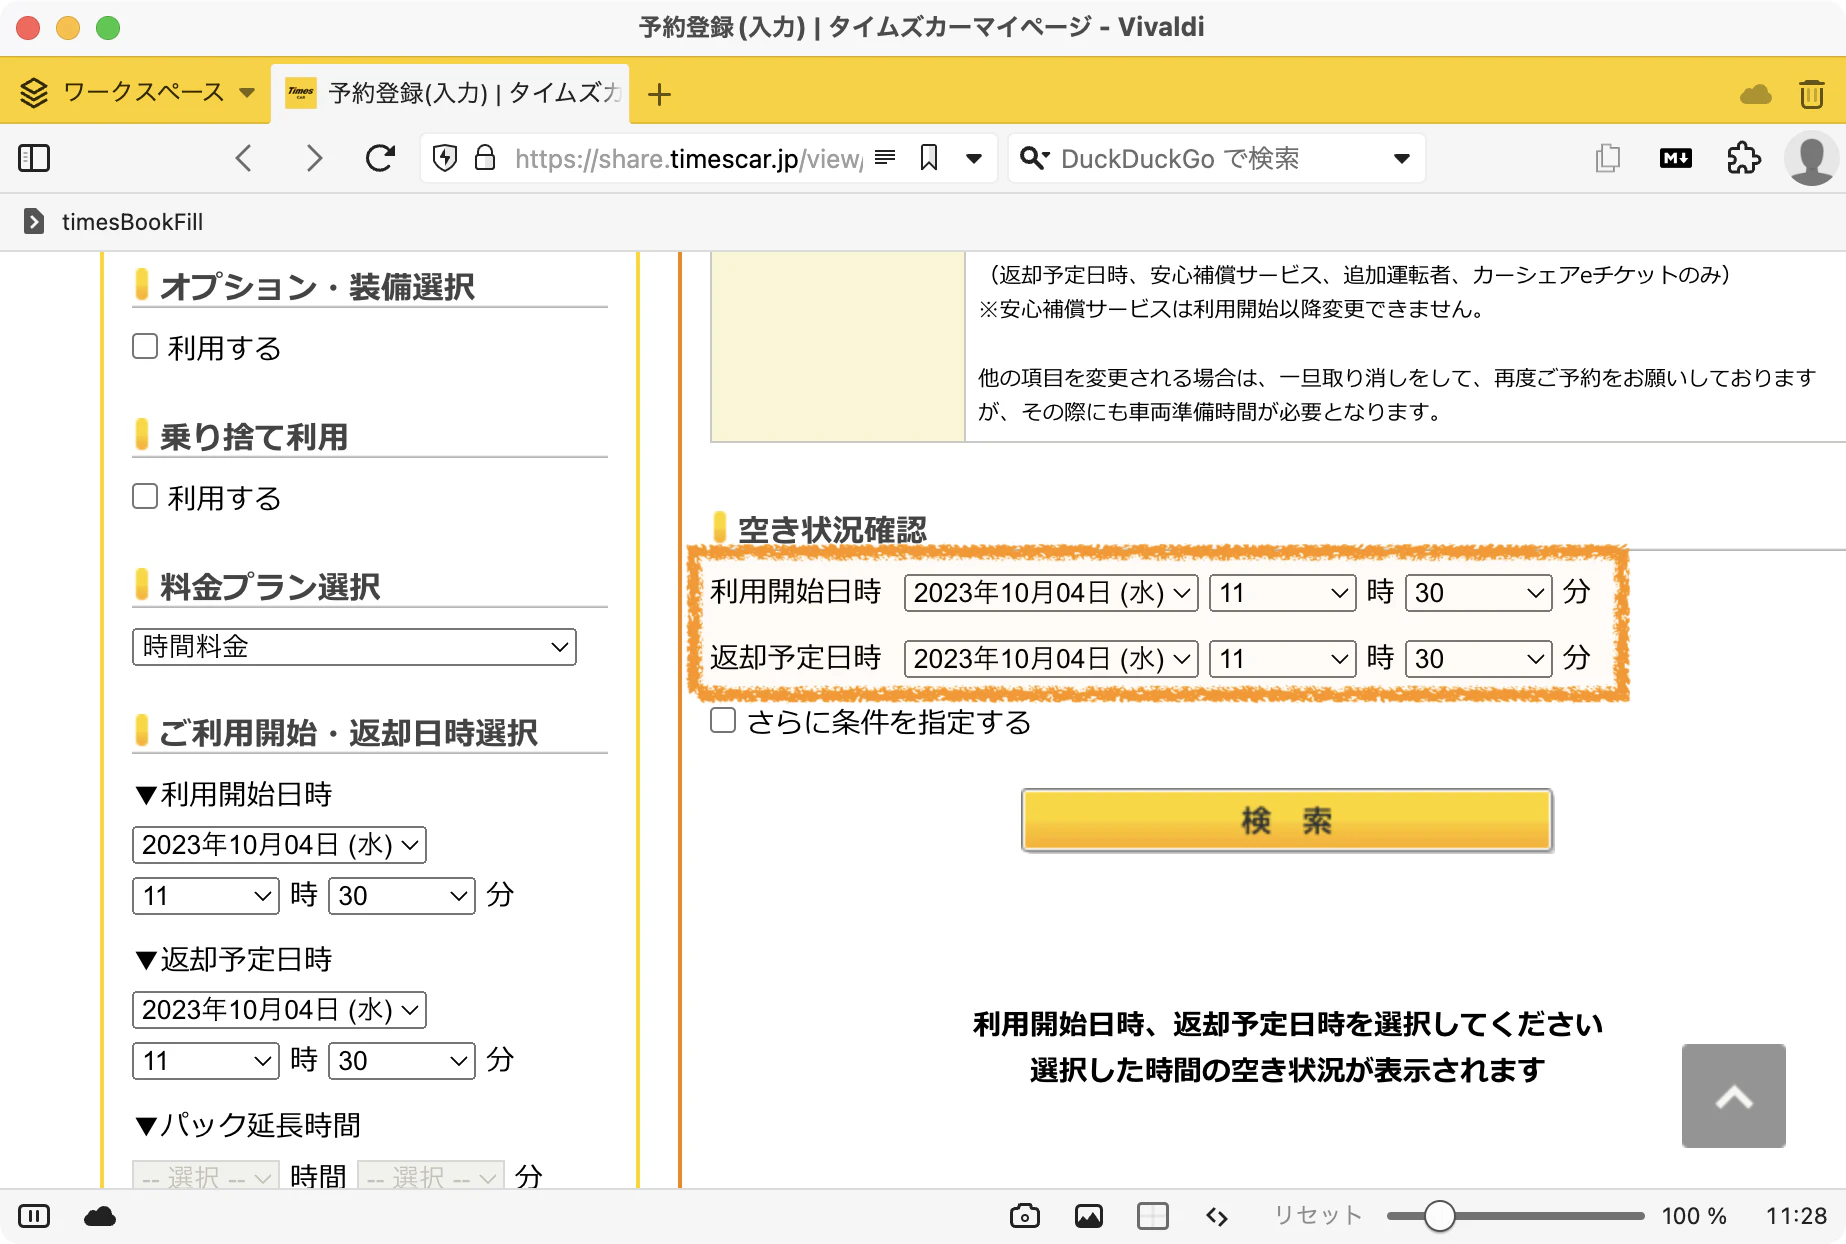
Task: Click sync cloud icon in status bar
Action: pyautogui.click(x=100, y=1216)
